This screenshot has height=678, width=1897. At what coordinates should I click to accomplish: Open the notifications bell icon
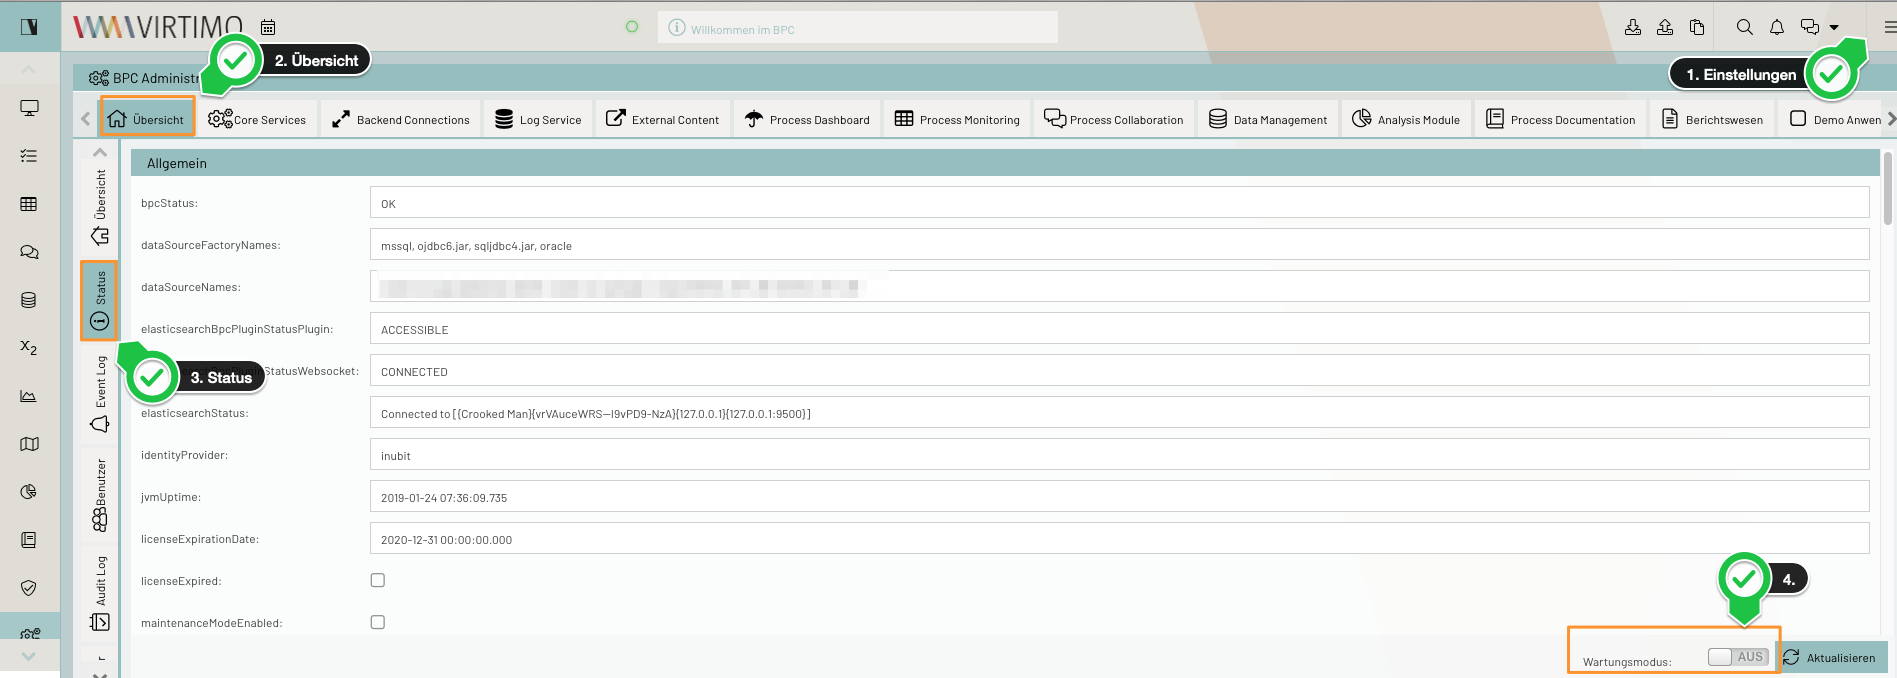tap(1777, 27)
